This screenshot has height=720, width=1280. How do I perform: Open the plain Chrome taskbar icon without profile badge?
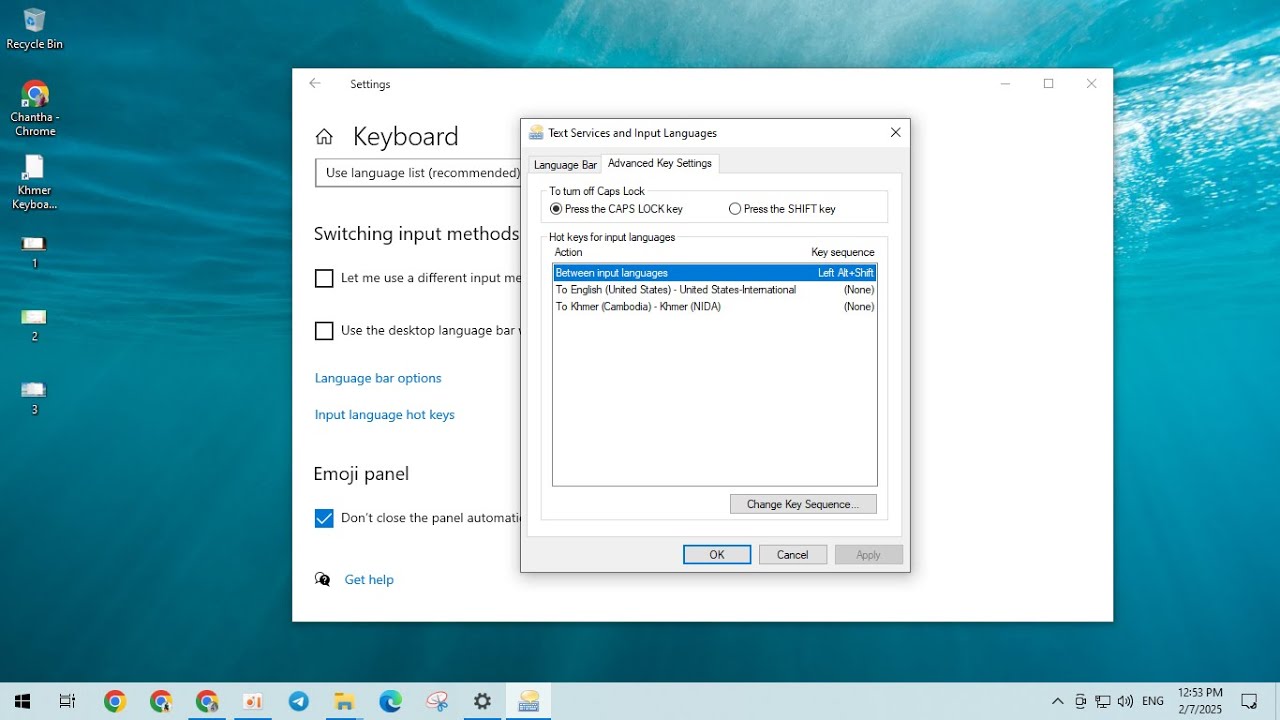coord(115,701)
